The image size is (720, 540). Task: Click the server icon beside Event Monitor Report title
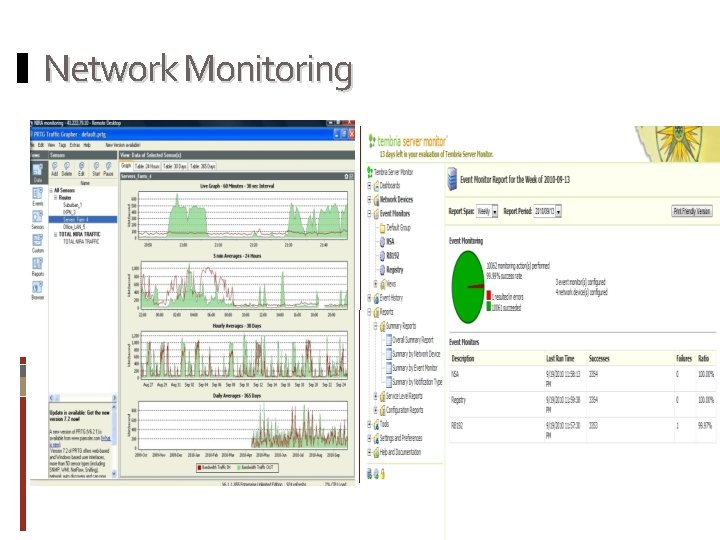[452, 179]
